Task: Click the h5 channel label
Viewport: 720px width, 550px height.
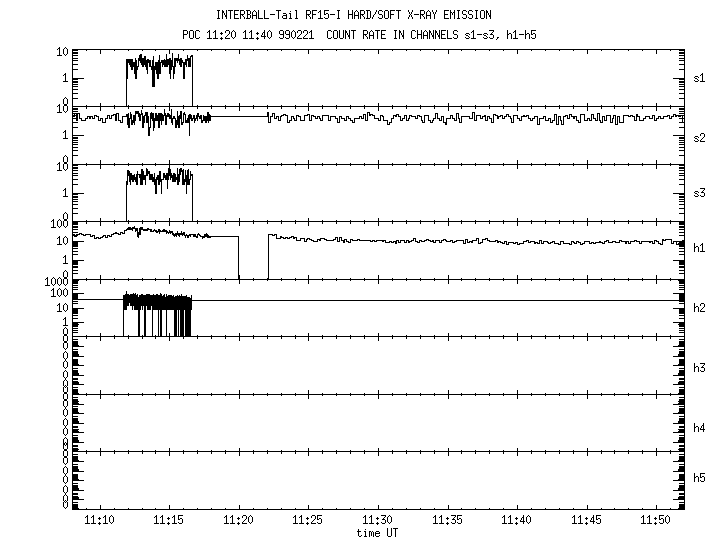Action: coord(700,478)
